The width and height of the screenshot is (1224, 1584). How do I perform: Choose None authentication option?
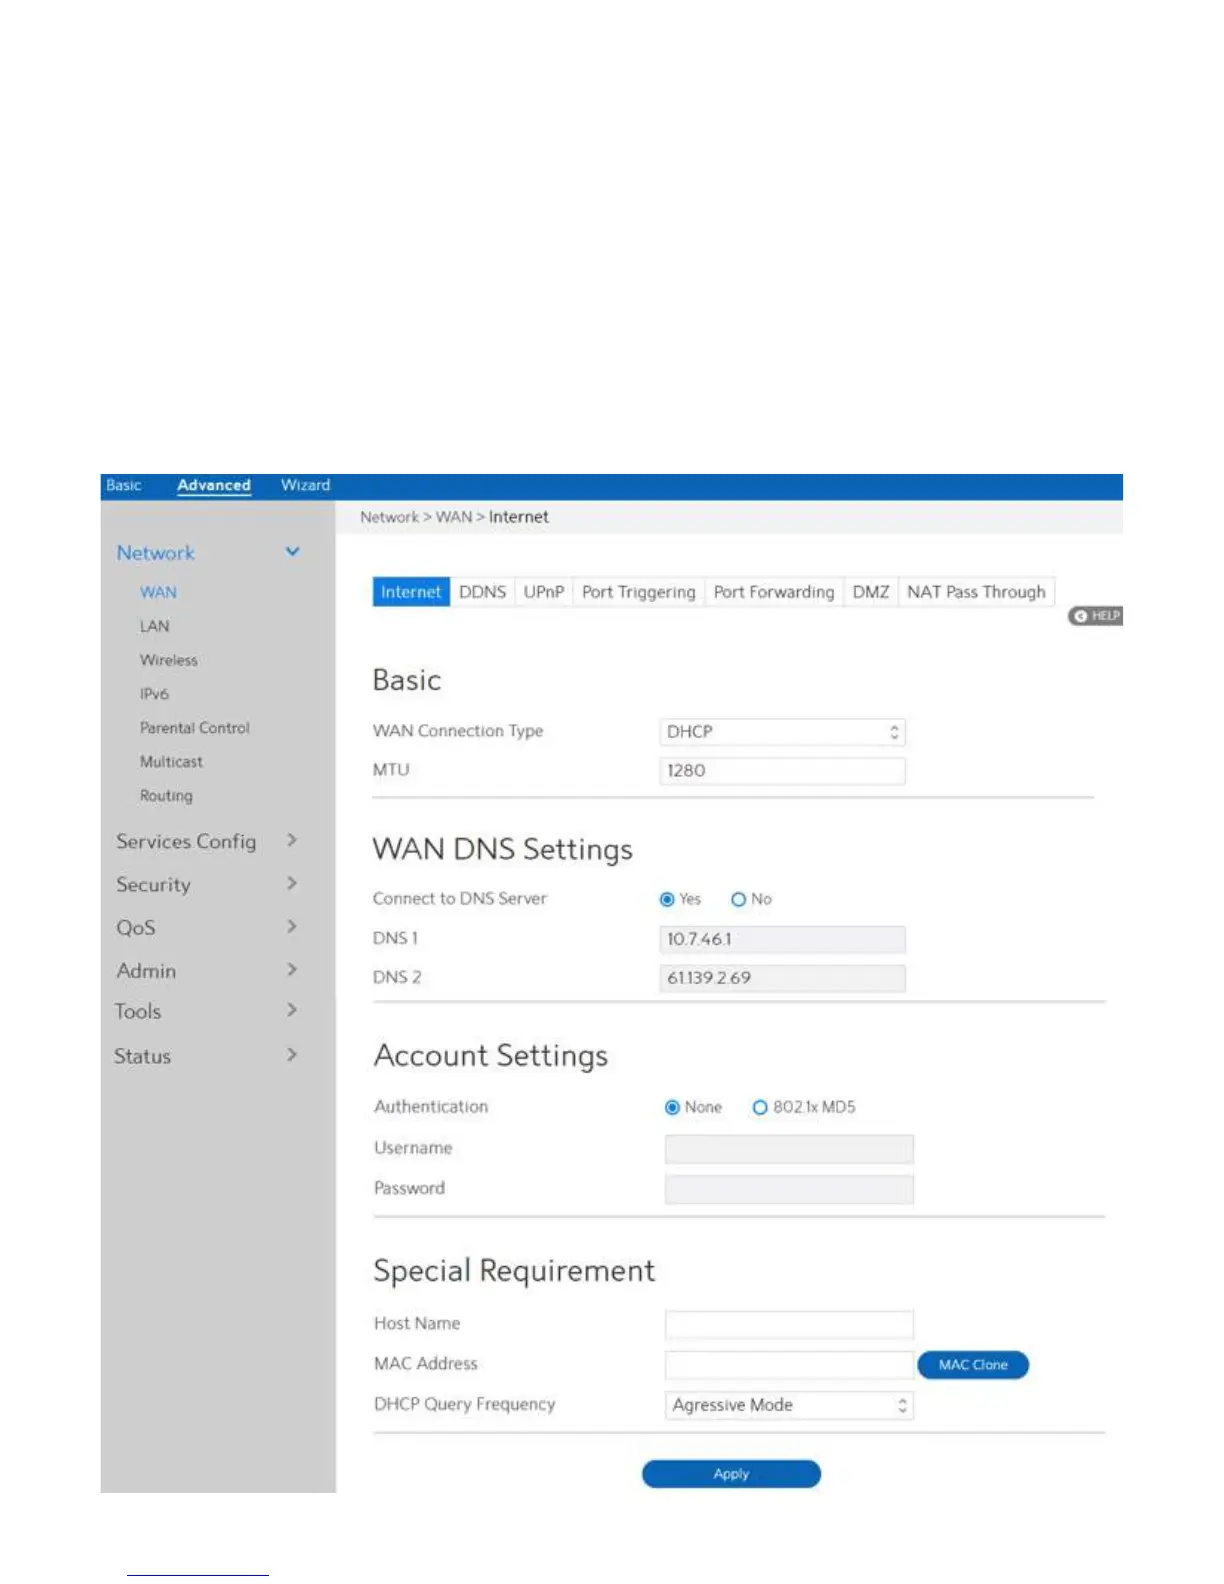pyautogui.click(x=672, y=1107)
